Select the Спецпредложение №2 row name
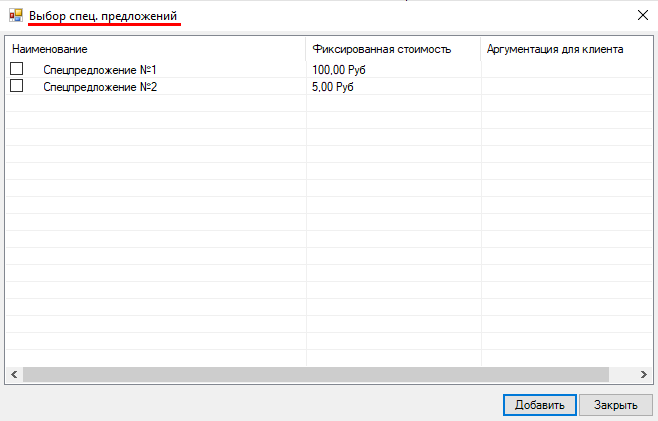Image resolution: width=658 pixels, height=421 pixels. 100,87
